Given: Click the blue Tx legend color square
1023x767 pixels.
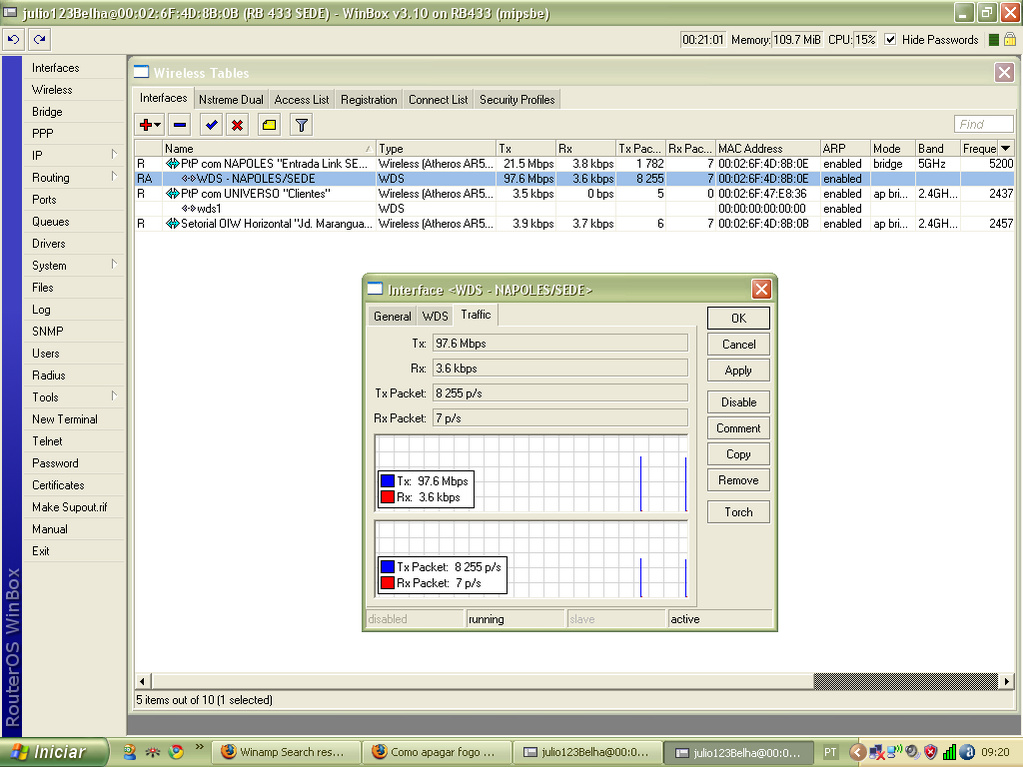Looking at the screenshot, I should [387, 481].
